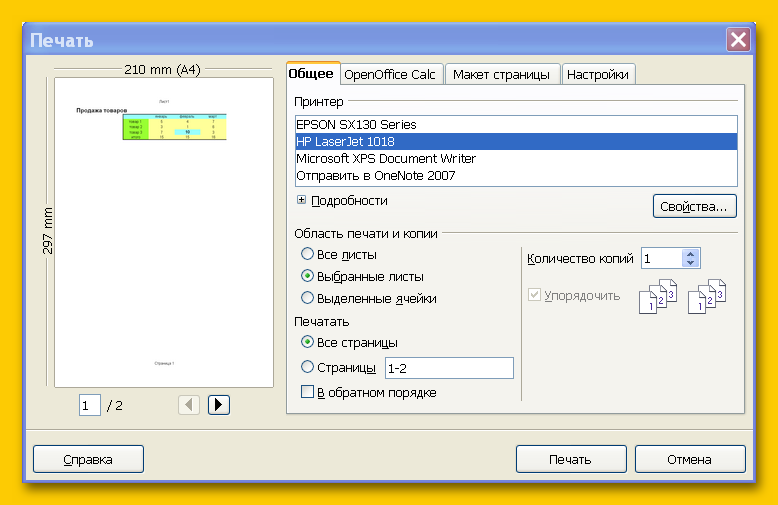778x505 pixels.
Task: Open the 'Макет страницы' tab
Action: [x=500, y=75]
